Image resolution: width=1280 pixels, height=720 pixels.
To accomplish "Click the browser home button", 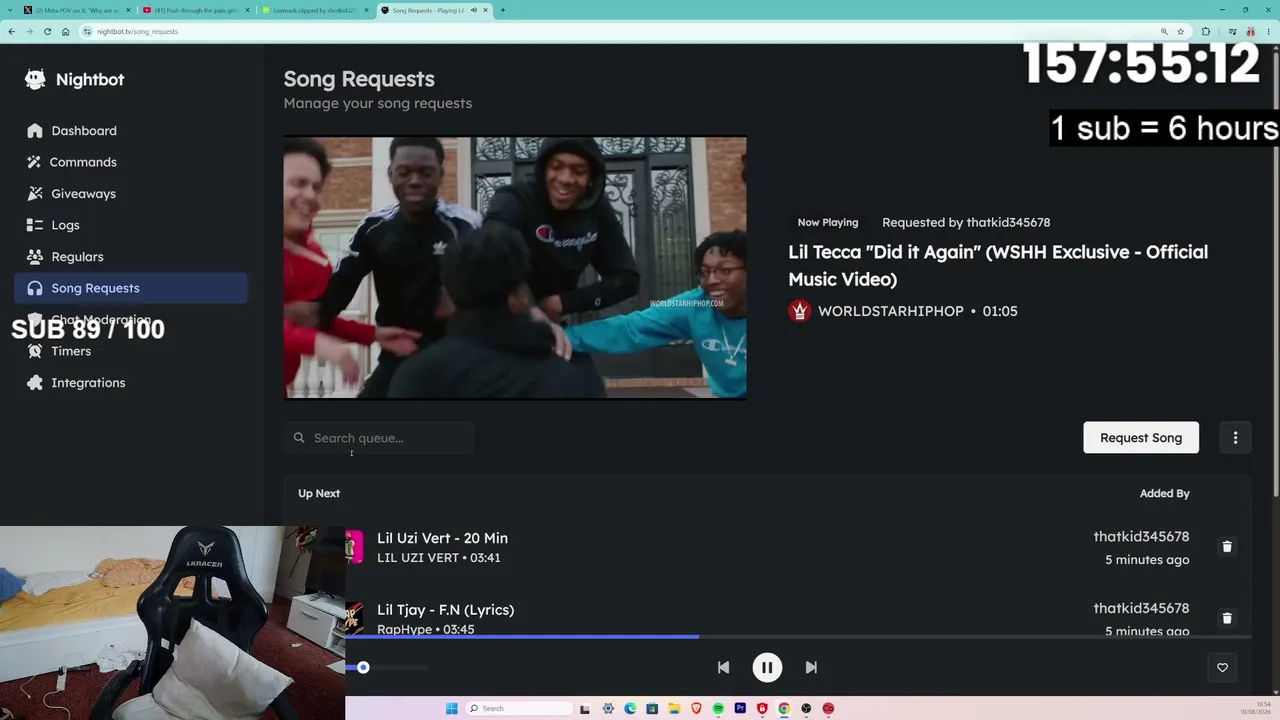I will pos(65,31).
